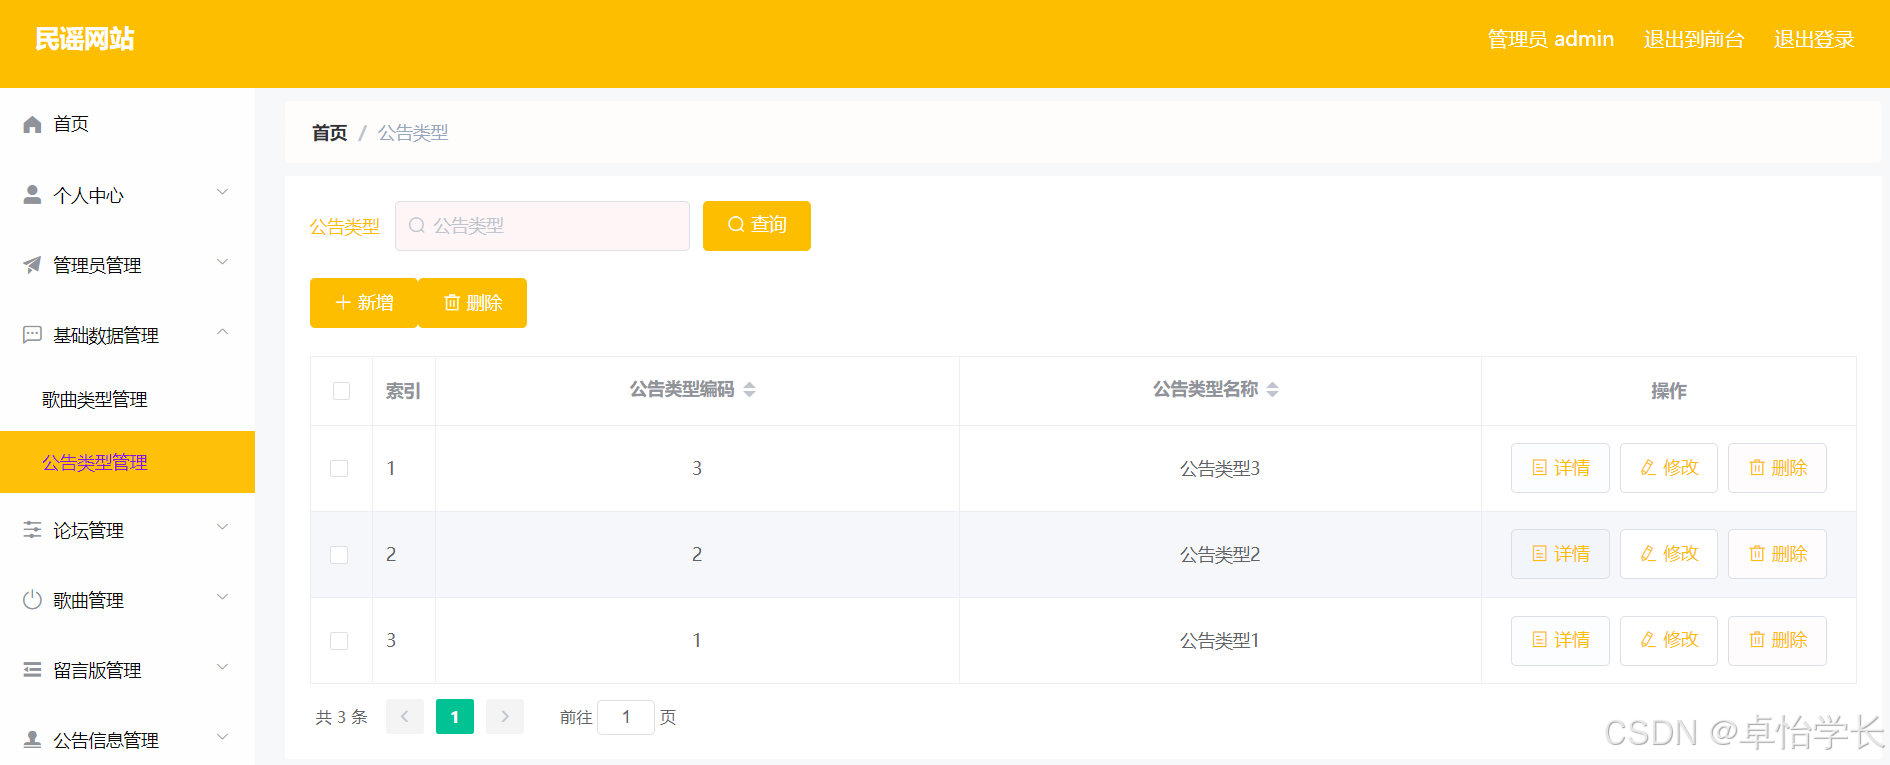Click 修改 for row 公告类型3
Viewport: 1890px width, 765px height.
(1669, 468)
